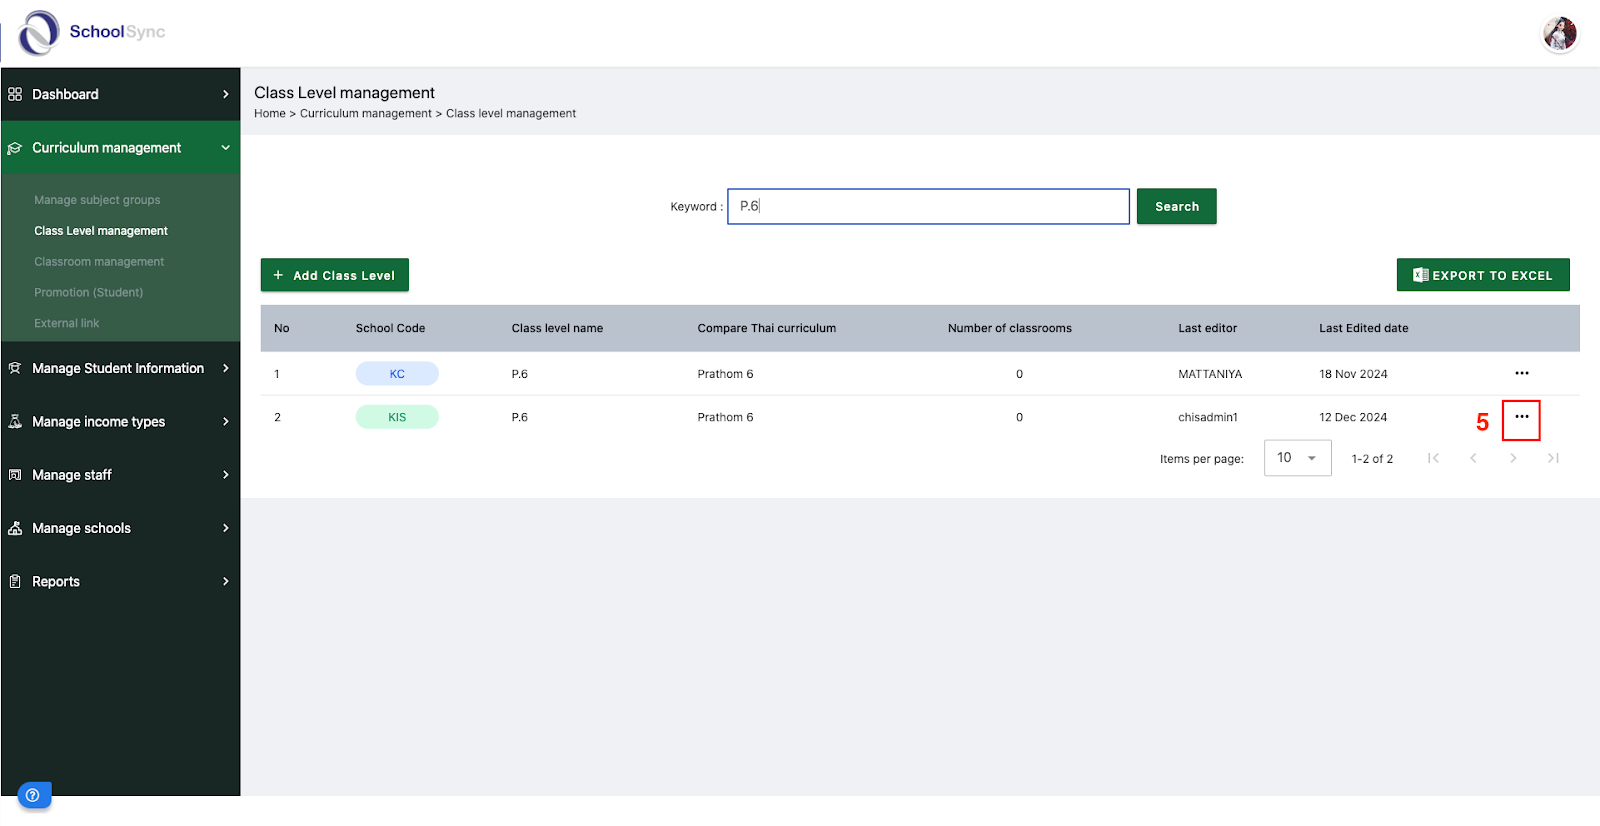Click the Manage Student Information icon
This screenshot has width=1600, height=826.
point(15,368)
